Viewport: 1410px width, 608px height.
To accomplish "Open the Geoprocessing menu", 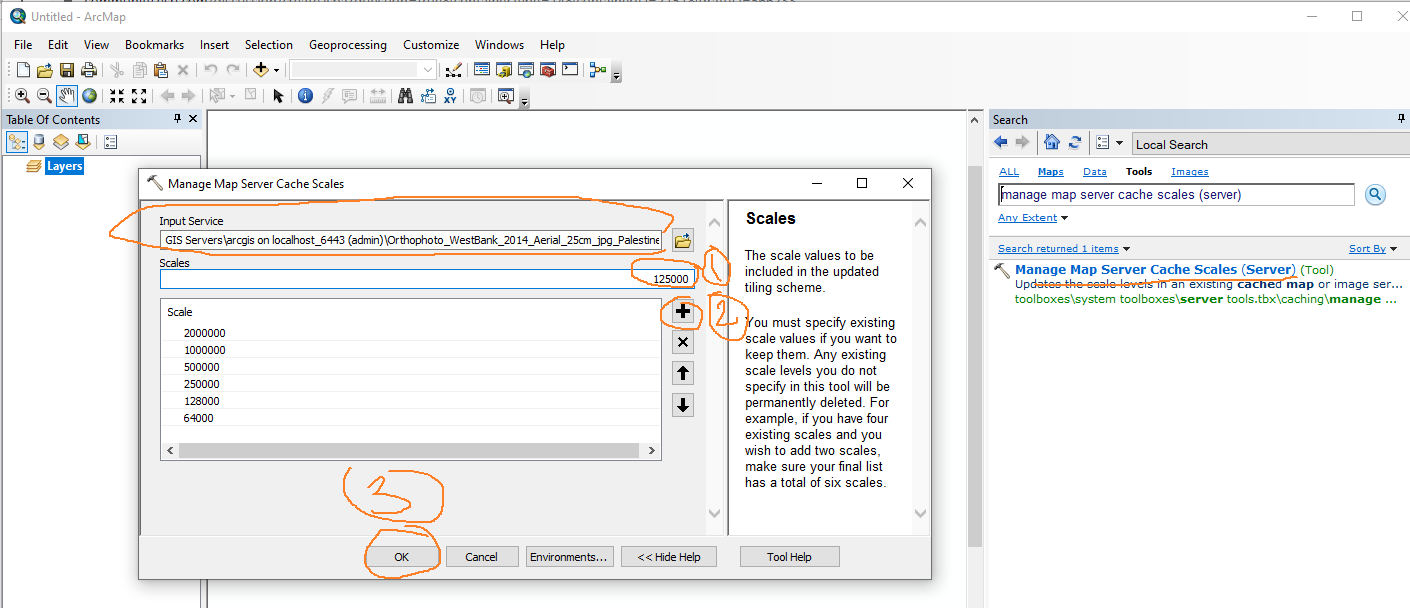I will (x=347, y=45).
